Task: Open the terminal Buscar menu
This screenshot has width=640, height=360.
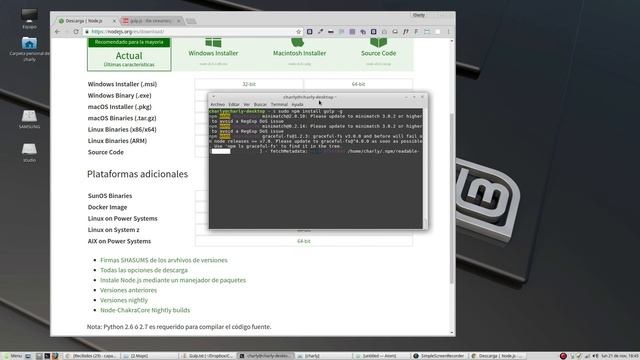Action: (x=260, y=104)
